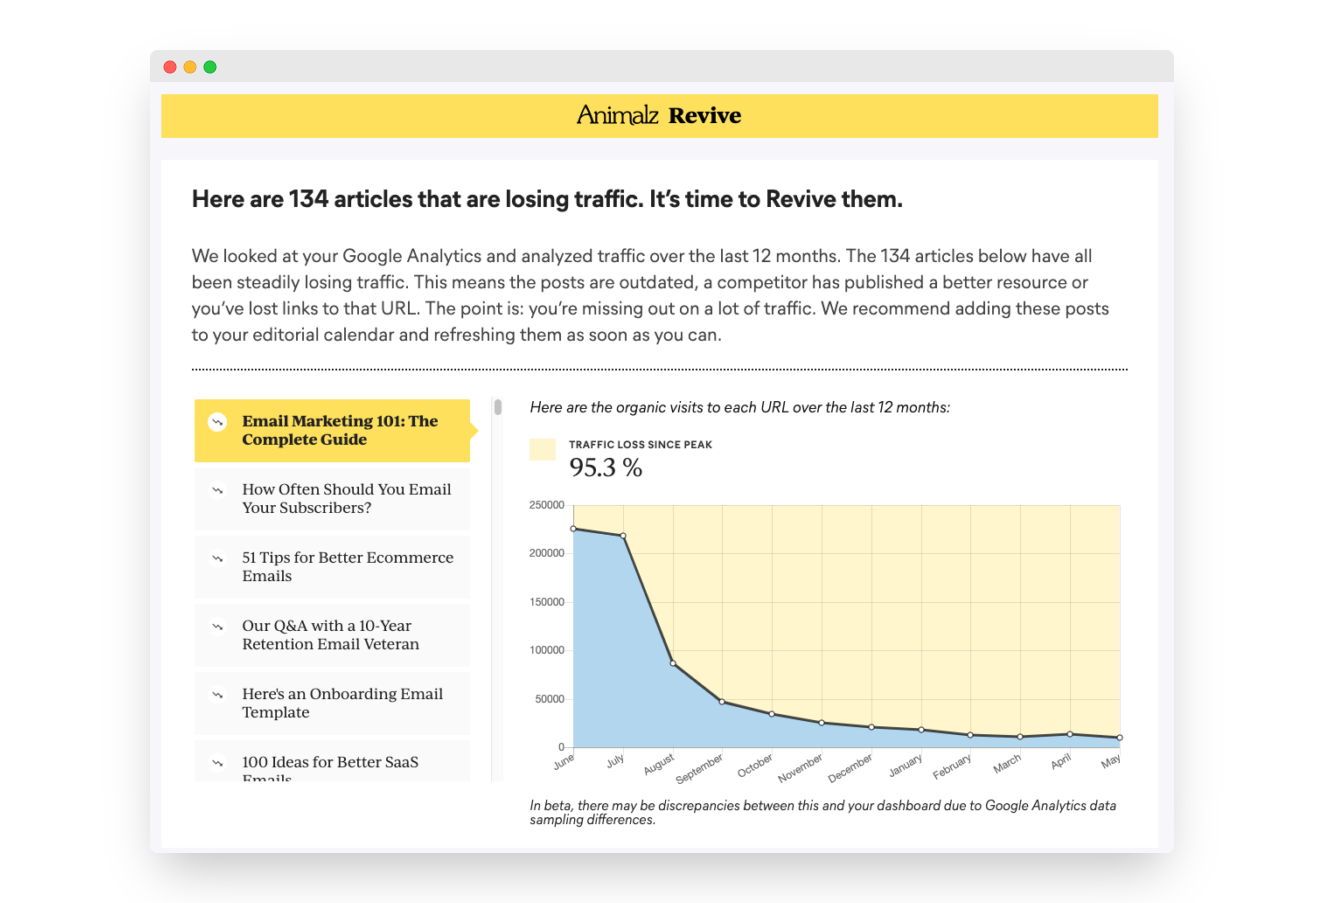Pick the October data point on the chart
The height and width of the screenshot is (903, 1324).
772,714
